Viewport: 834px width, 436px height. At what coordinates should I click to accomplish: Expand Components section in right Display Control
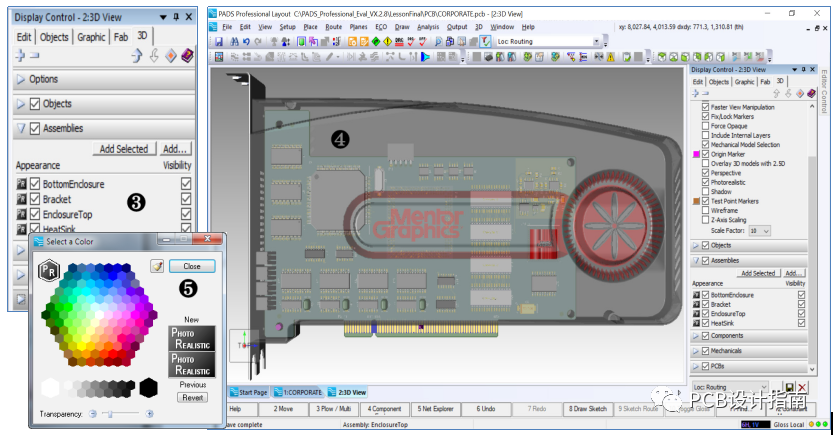696,336
